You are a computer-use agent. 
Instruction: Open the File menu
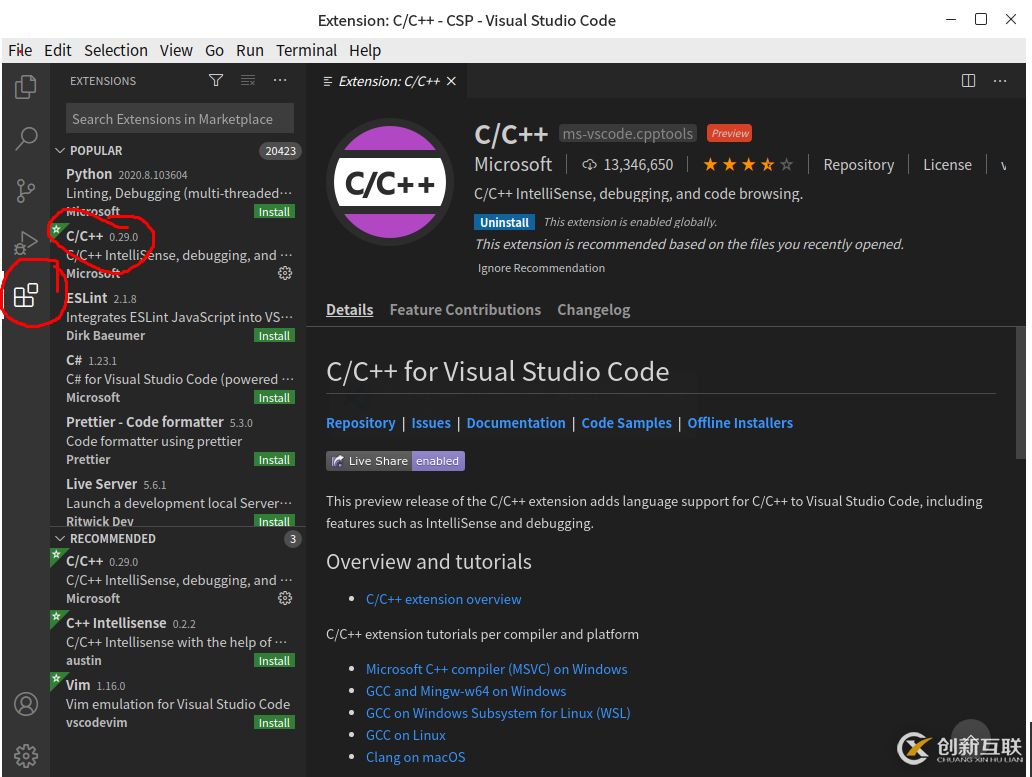[20, 51]
